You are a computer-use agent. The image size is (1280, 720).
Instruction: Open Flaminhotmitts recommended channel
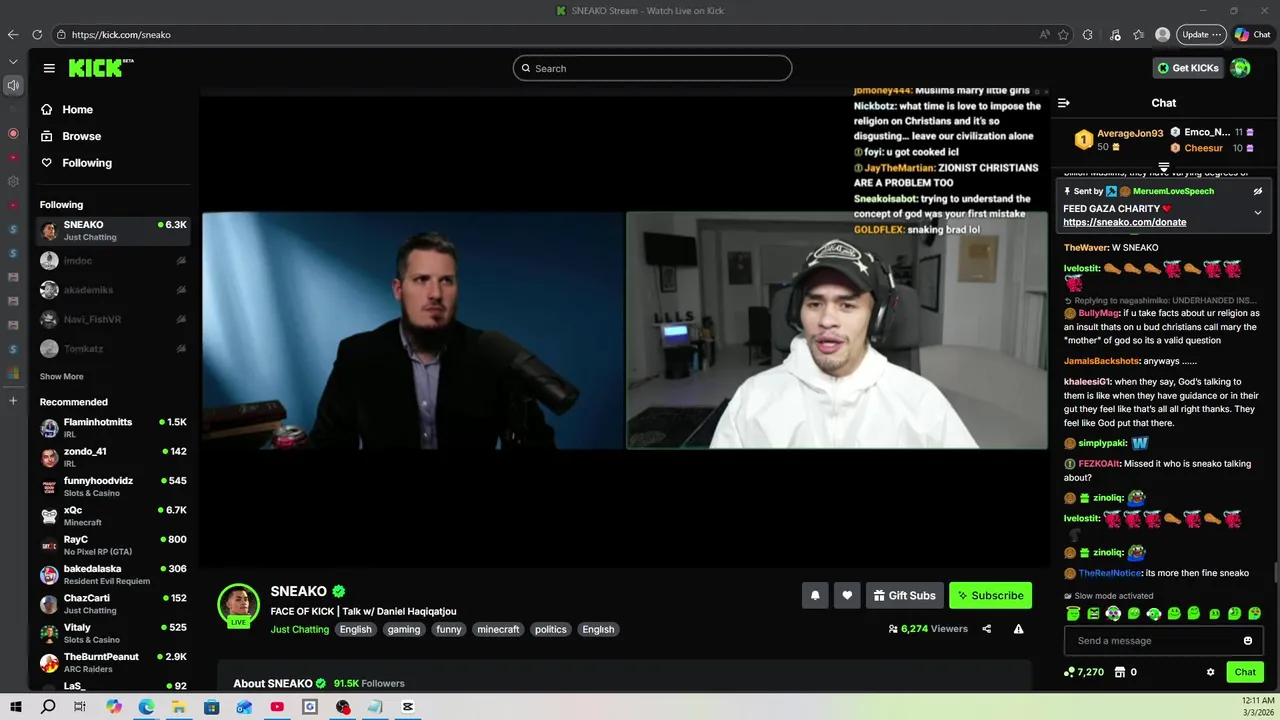coord(114,428)
